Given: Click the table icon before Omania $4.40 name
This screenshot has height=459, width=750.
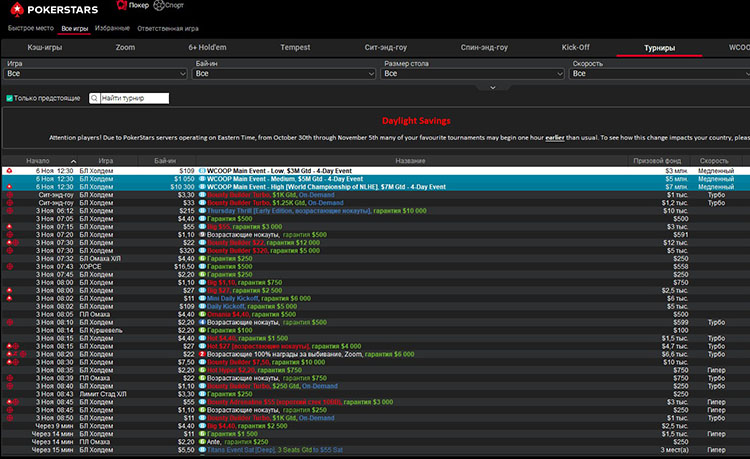Looking at the screenshot, I should [202, 314].
